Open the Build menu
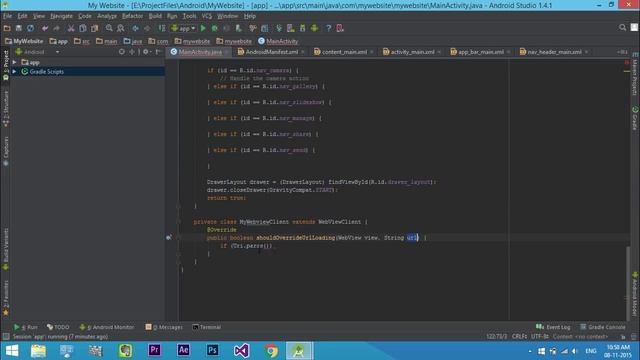 (155, 16)
